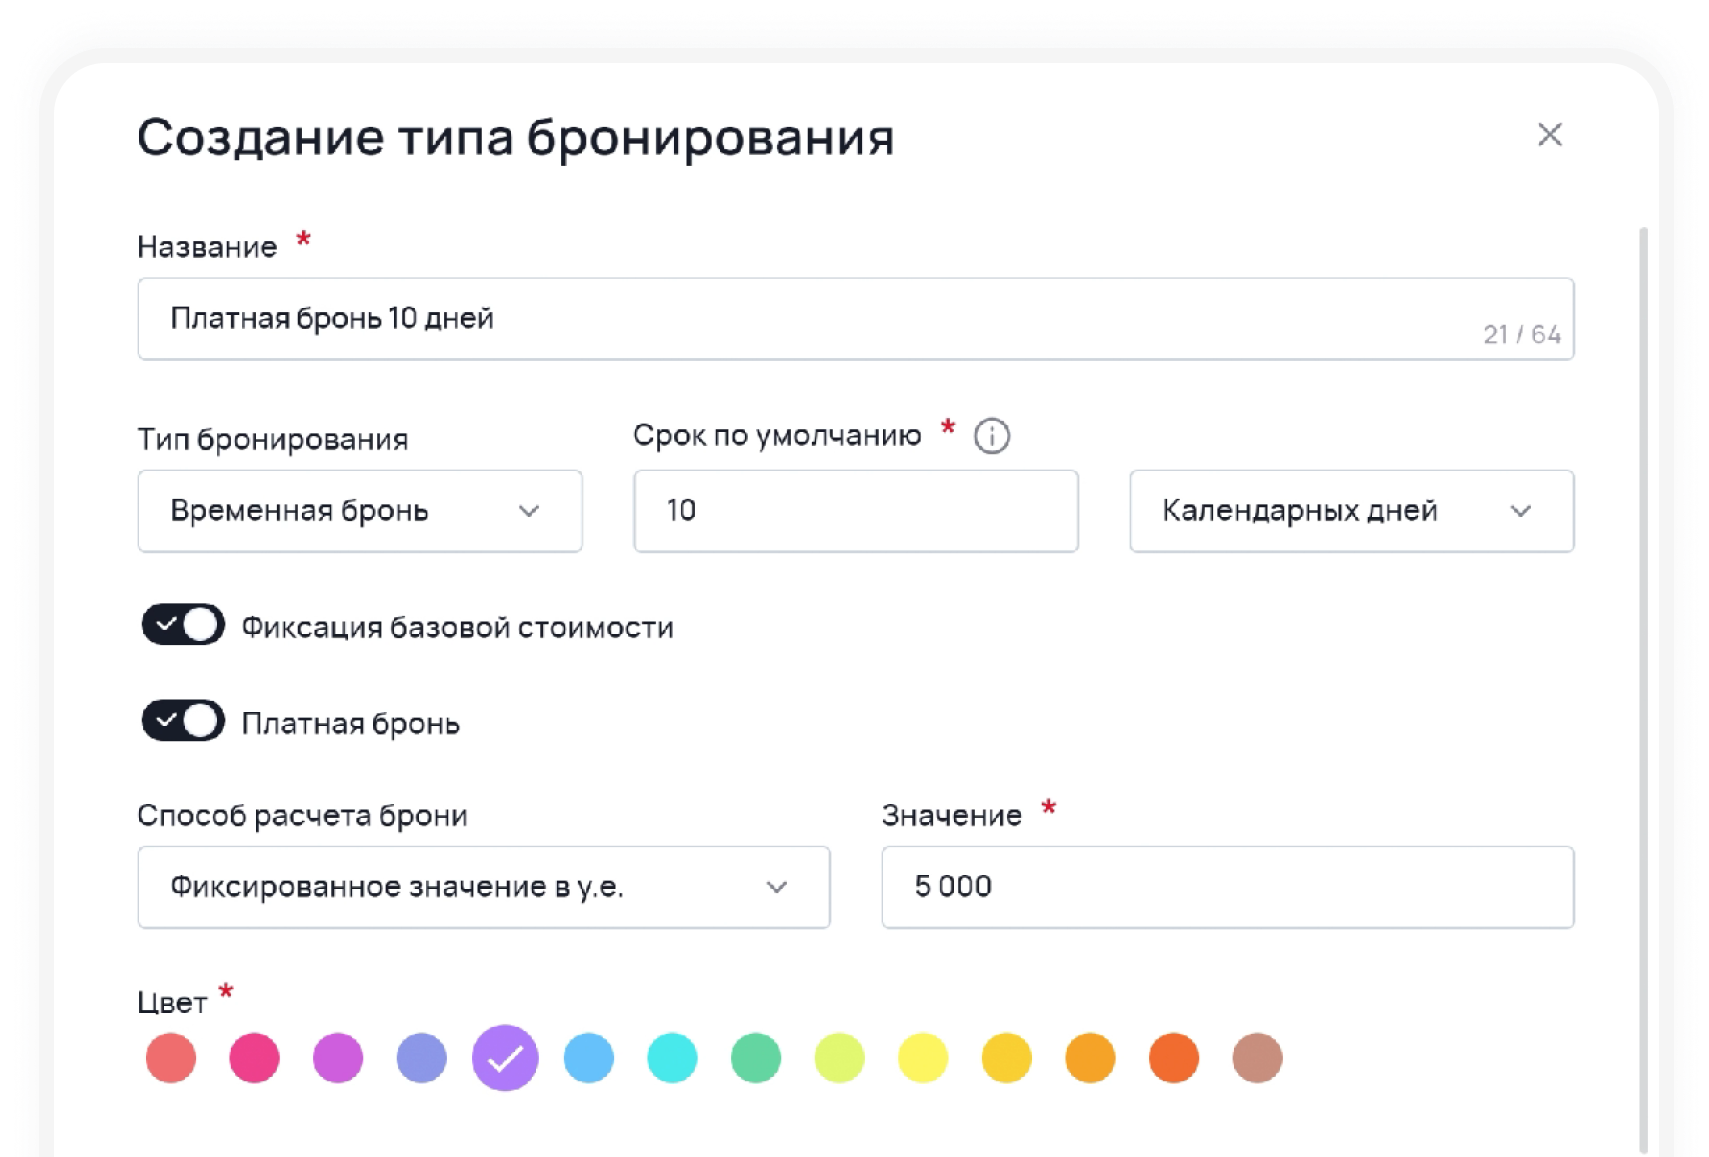The height and width of the screenshot is (1157, 1709).
Task: Edit the Название field containing Платная бронь 10 дней
Action: click(x=700, y=318)
